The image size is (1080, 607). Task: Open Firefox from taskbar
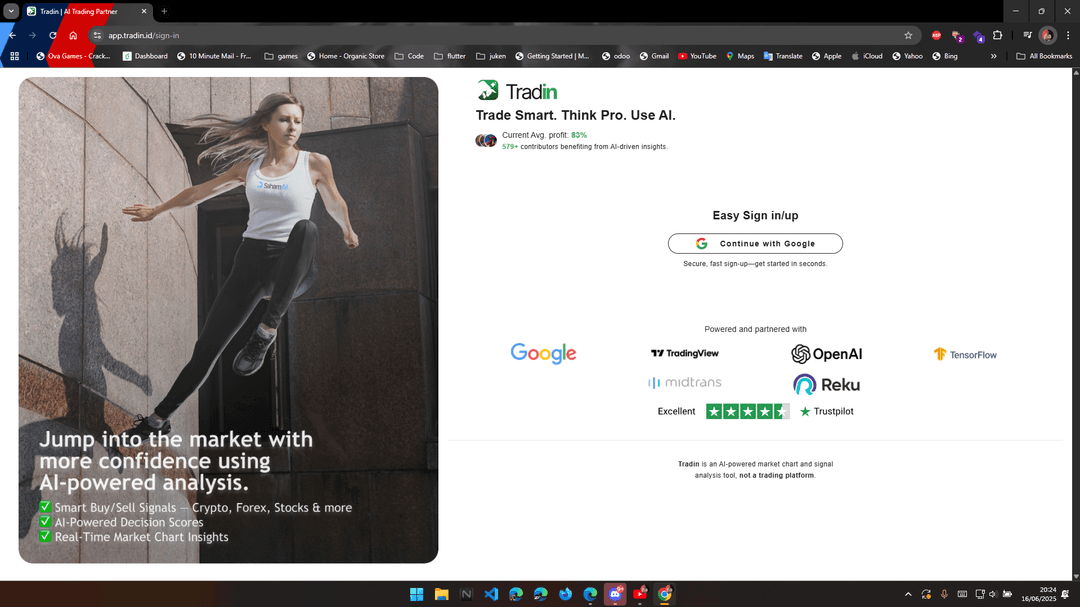click(x=565, y=594)
